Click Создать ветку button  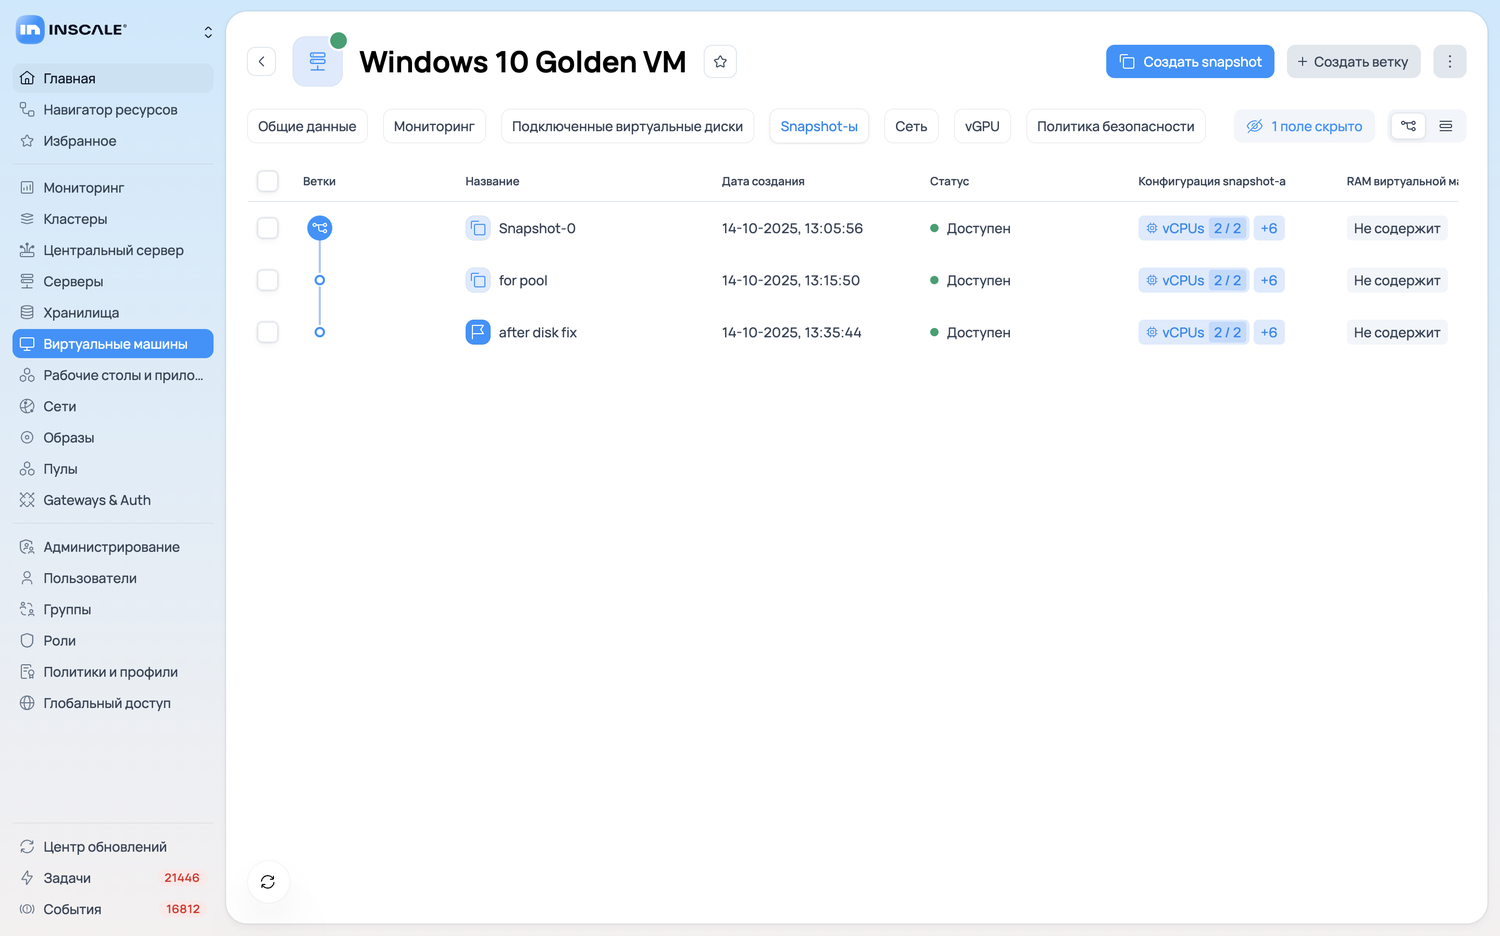(x=1353, y=62)
